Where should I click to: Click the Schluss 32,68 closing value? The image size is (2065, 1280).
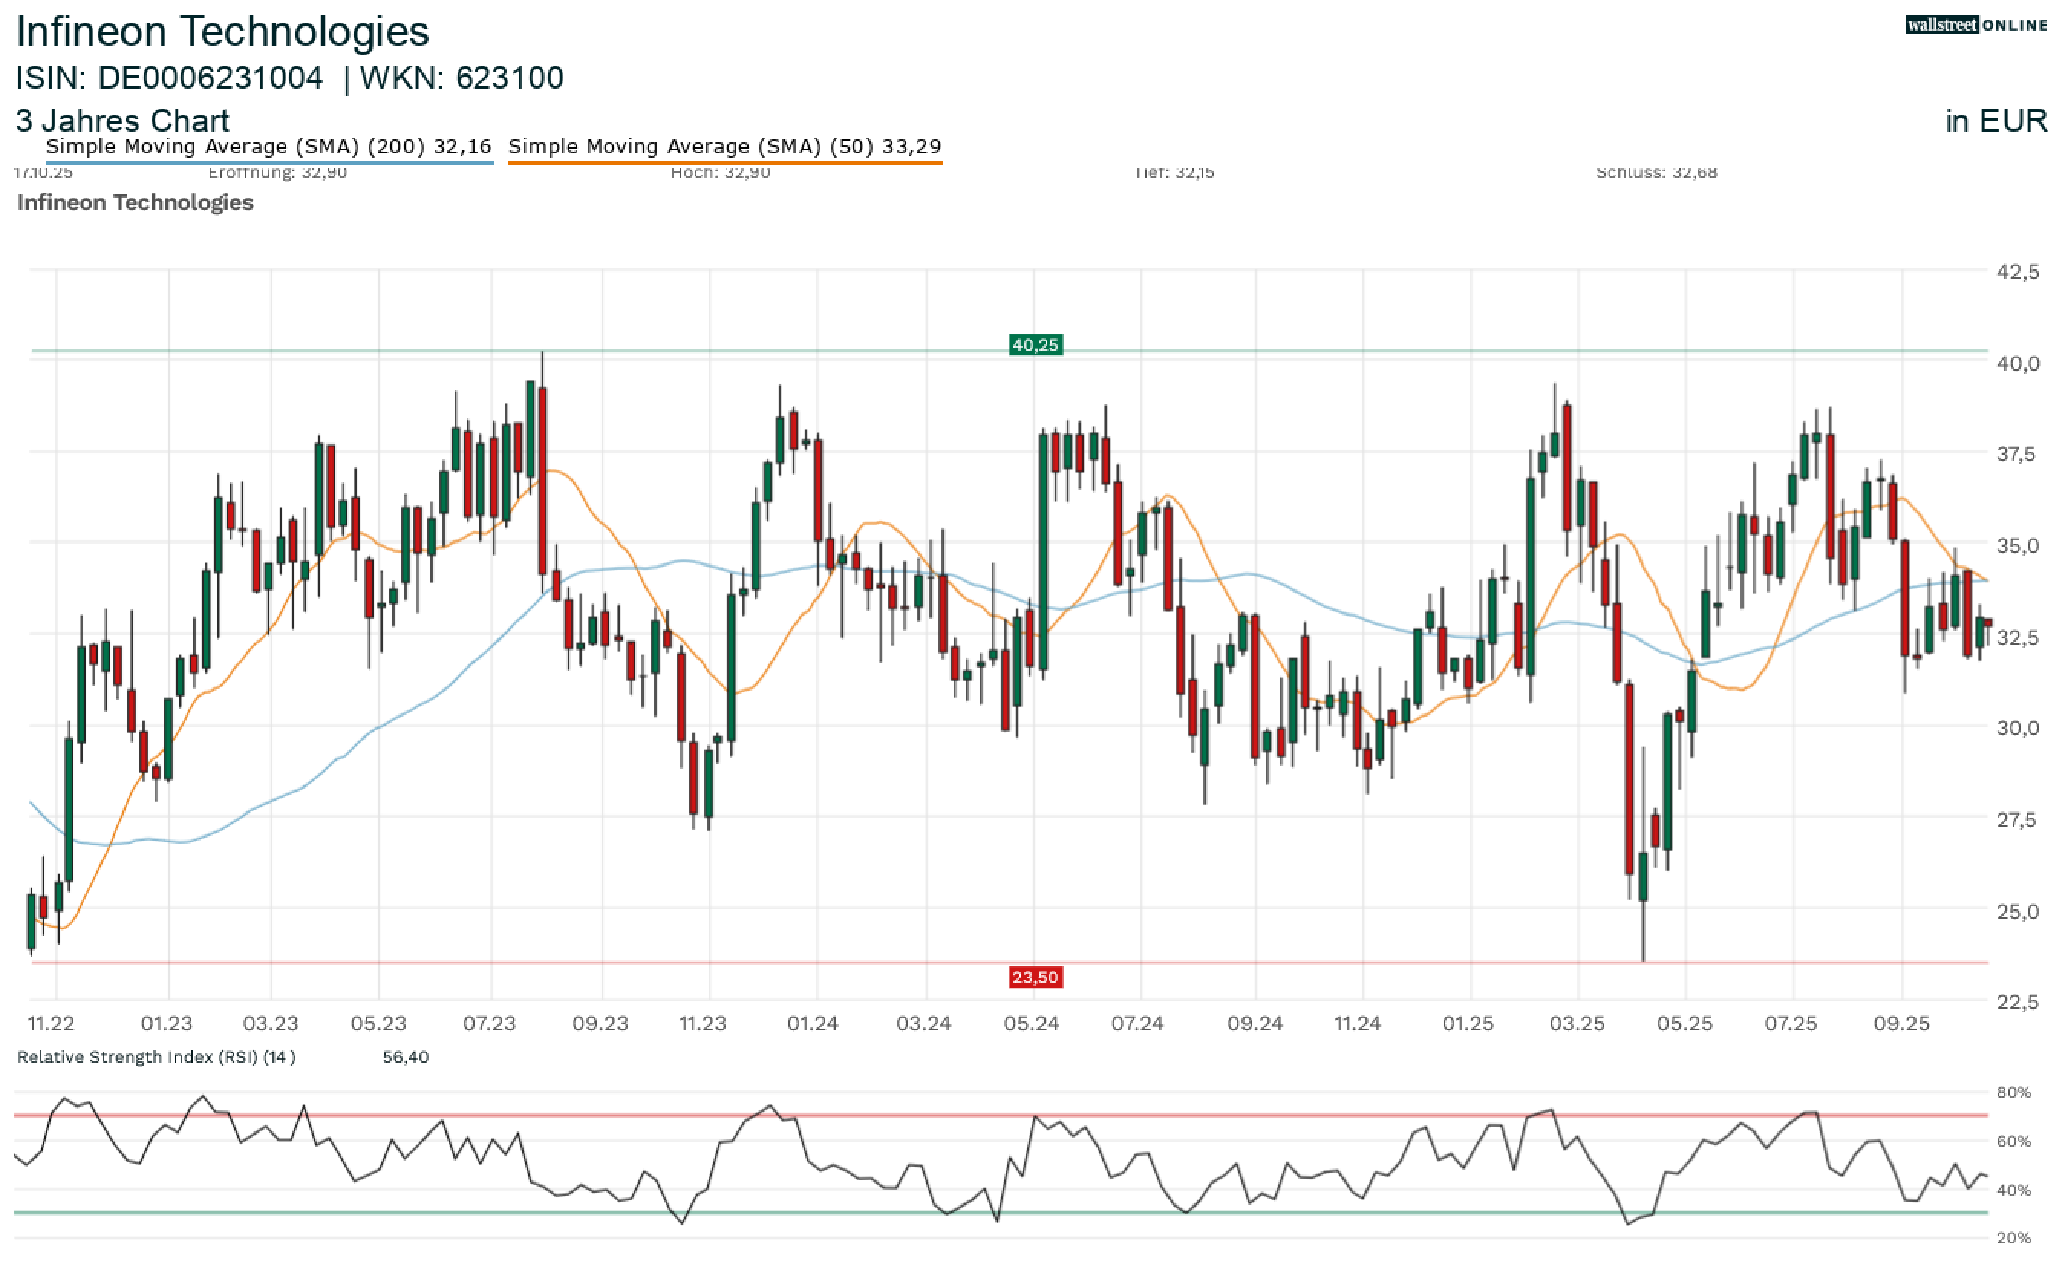(1656, 173)
